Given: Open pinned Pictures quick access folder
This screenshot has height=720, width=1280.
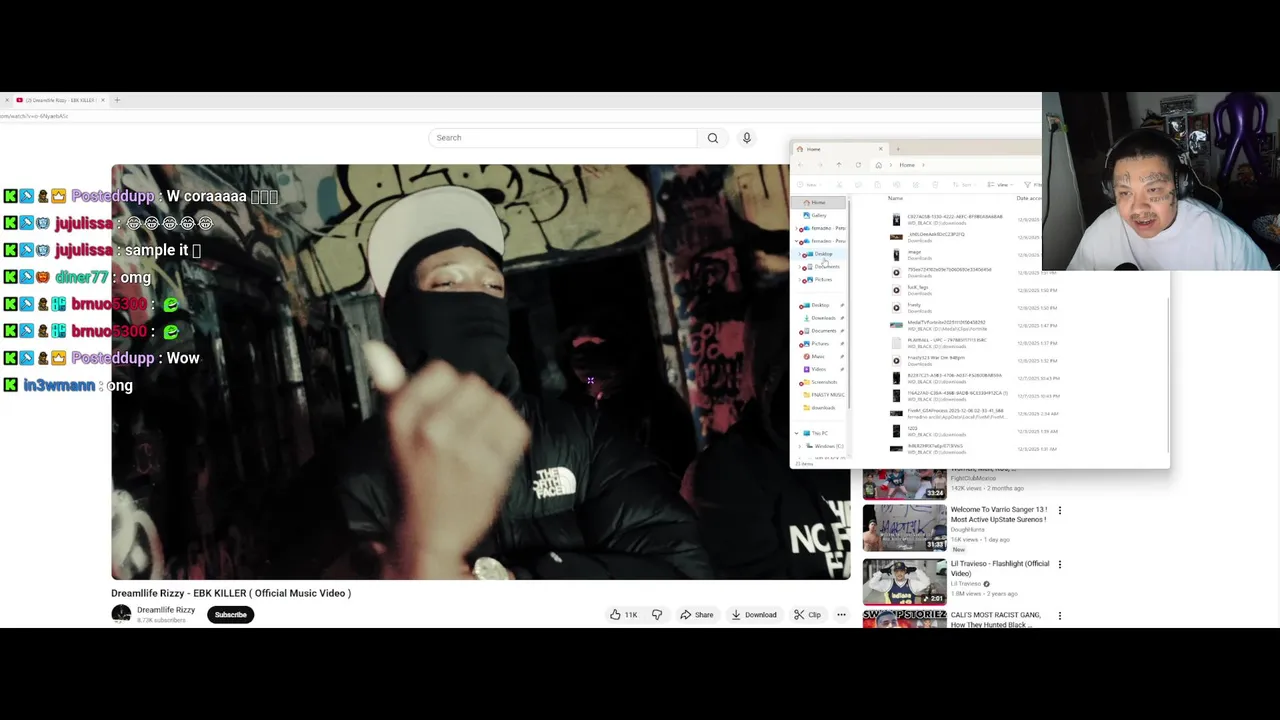Looking at the screenshot, I should (820, 344).
